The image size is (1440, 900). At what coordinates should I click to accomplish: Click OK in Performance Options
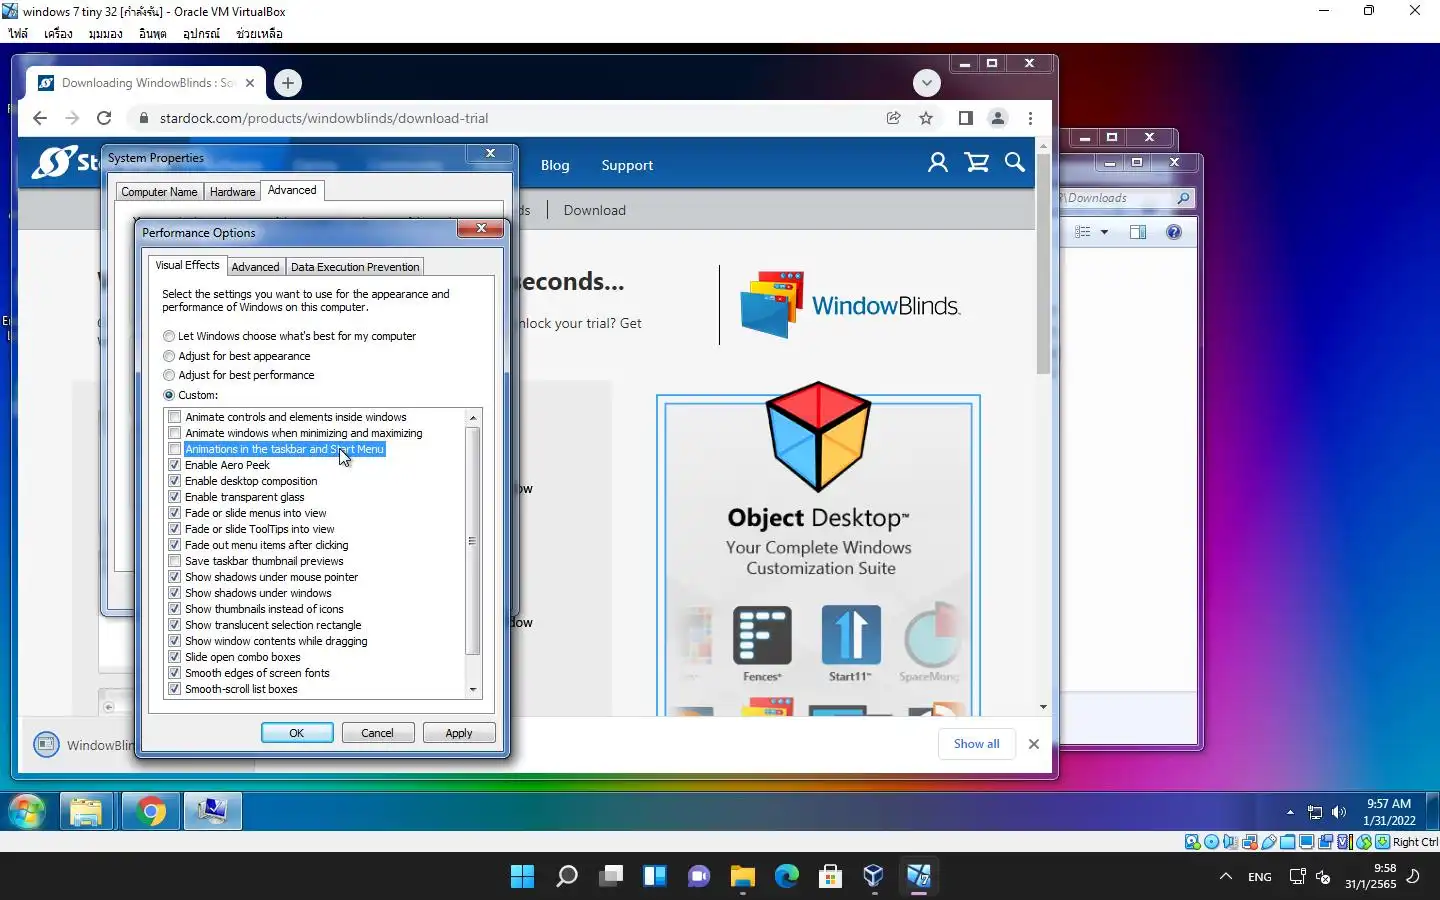(x=297, y=733)
